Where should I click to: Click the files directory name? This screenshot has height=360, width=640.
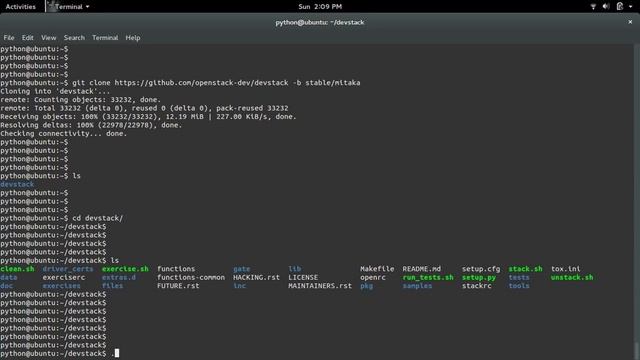(112, 286)
